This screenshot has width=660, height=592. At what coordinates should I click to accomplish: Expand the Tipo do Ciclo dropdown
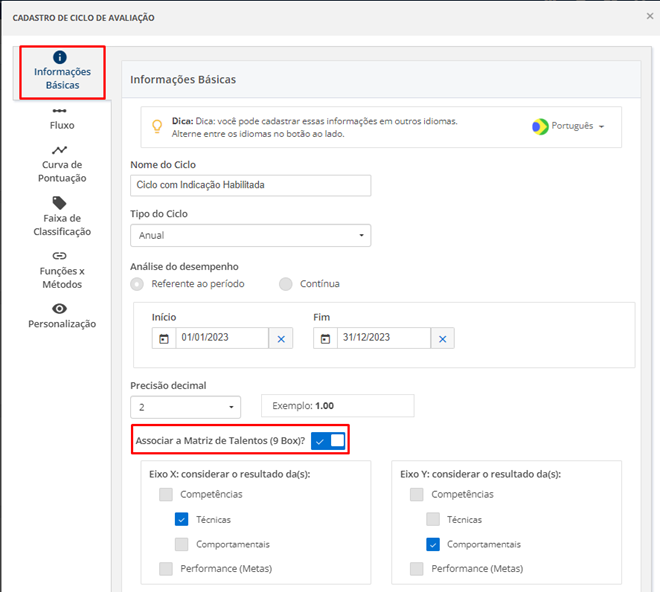[250, 235]
